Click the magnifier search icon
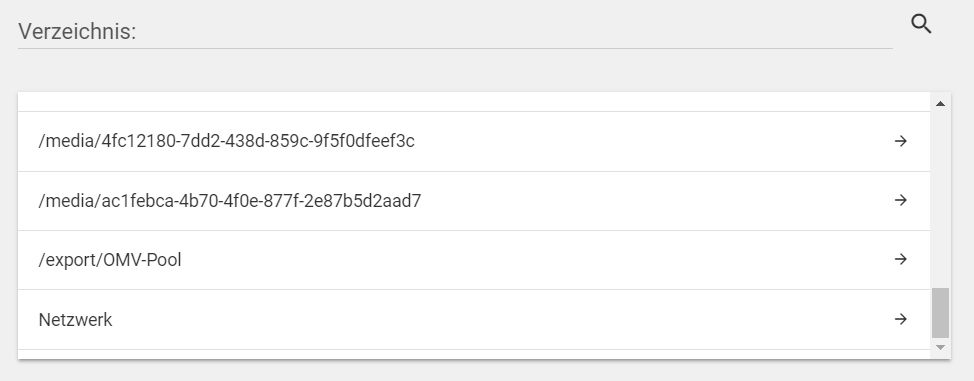The height and width of the screenshot is (381, 974). click(921, 24)
